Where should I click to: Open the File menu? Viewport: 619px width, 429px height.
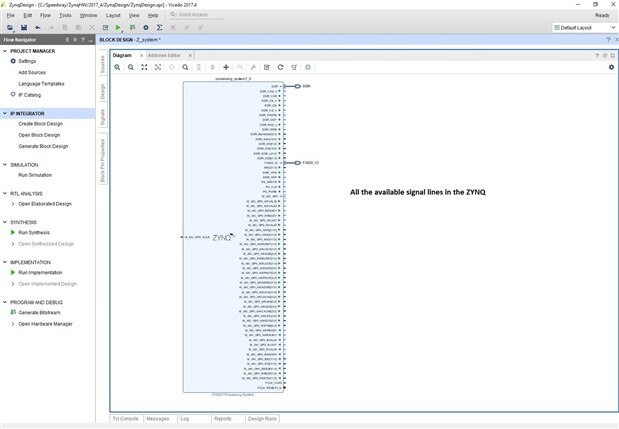tap(11, 15)
